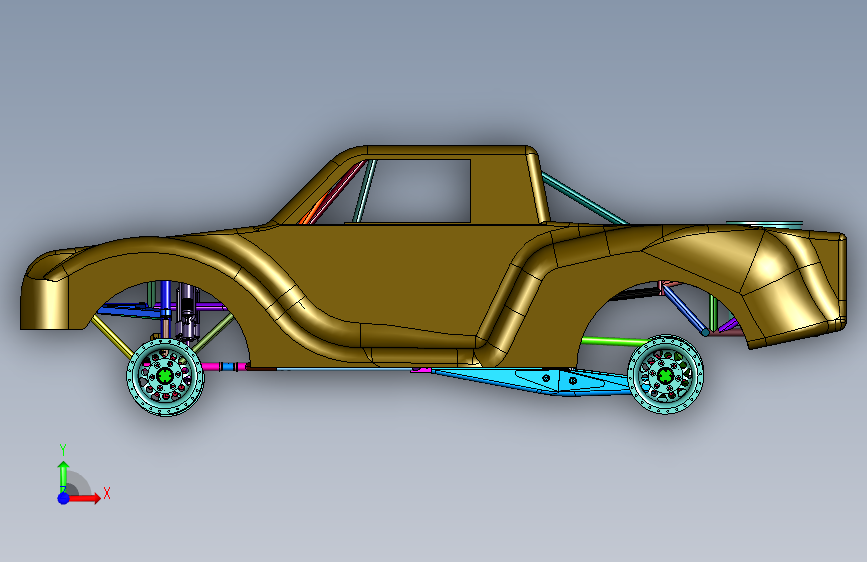The image size is (867, 562).
Task: Pick the front shock absorber behind the front wheel arch
Action: (x=187, y=311)
